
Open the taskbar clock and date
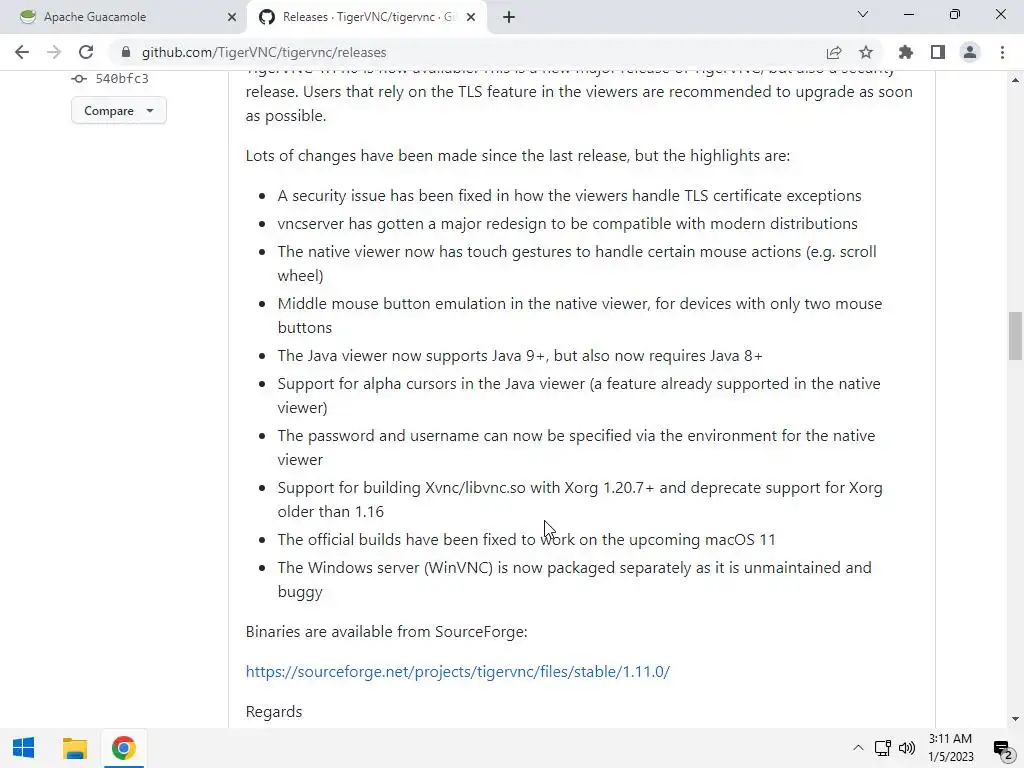point(950,748)
